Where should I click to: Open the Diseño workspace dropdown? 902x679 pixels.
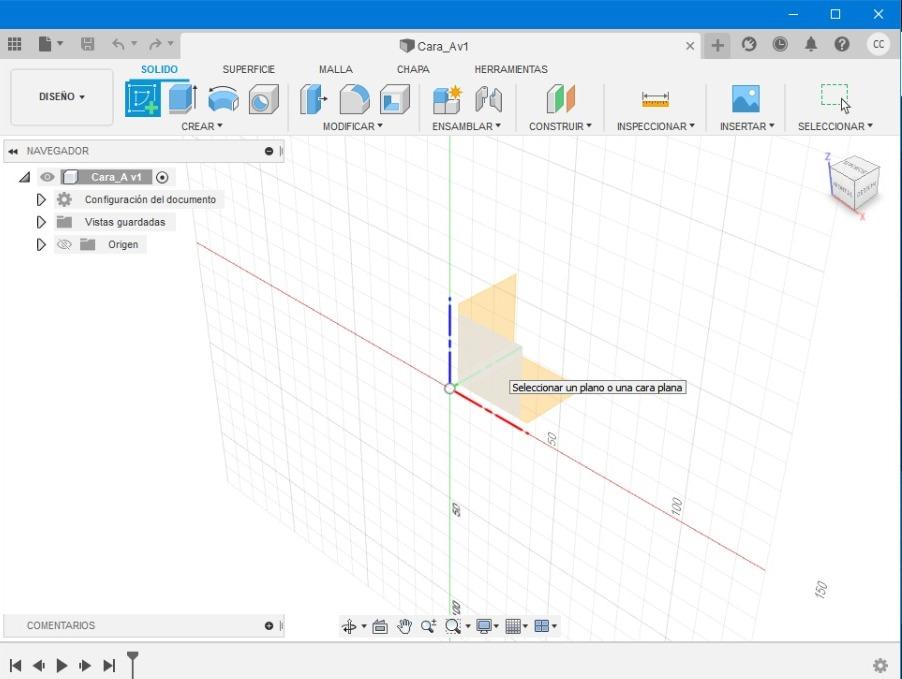point(62,97)
